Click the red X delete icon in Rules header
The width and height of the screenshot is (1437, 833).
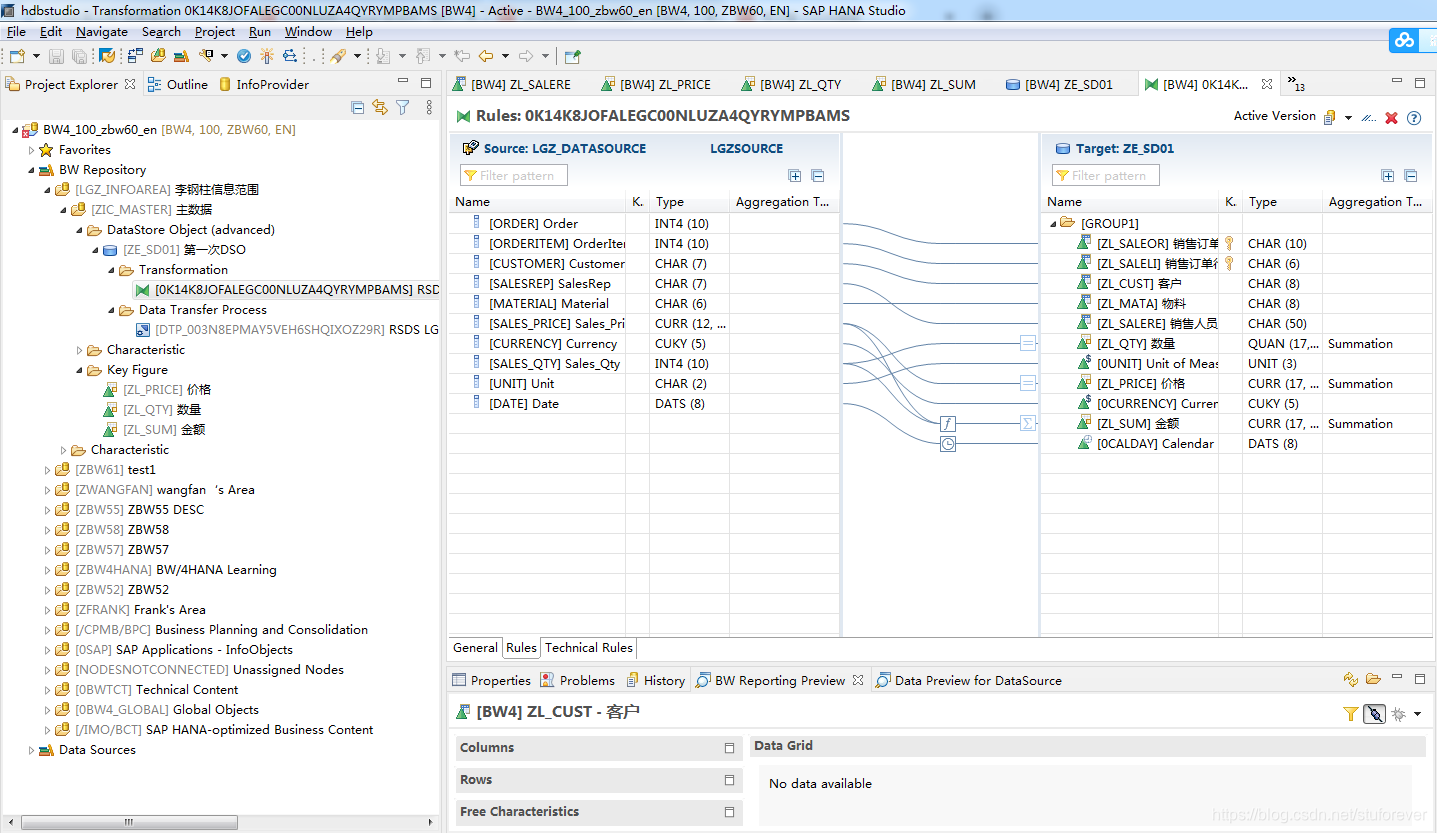[1391, 117]
